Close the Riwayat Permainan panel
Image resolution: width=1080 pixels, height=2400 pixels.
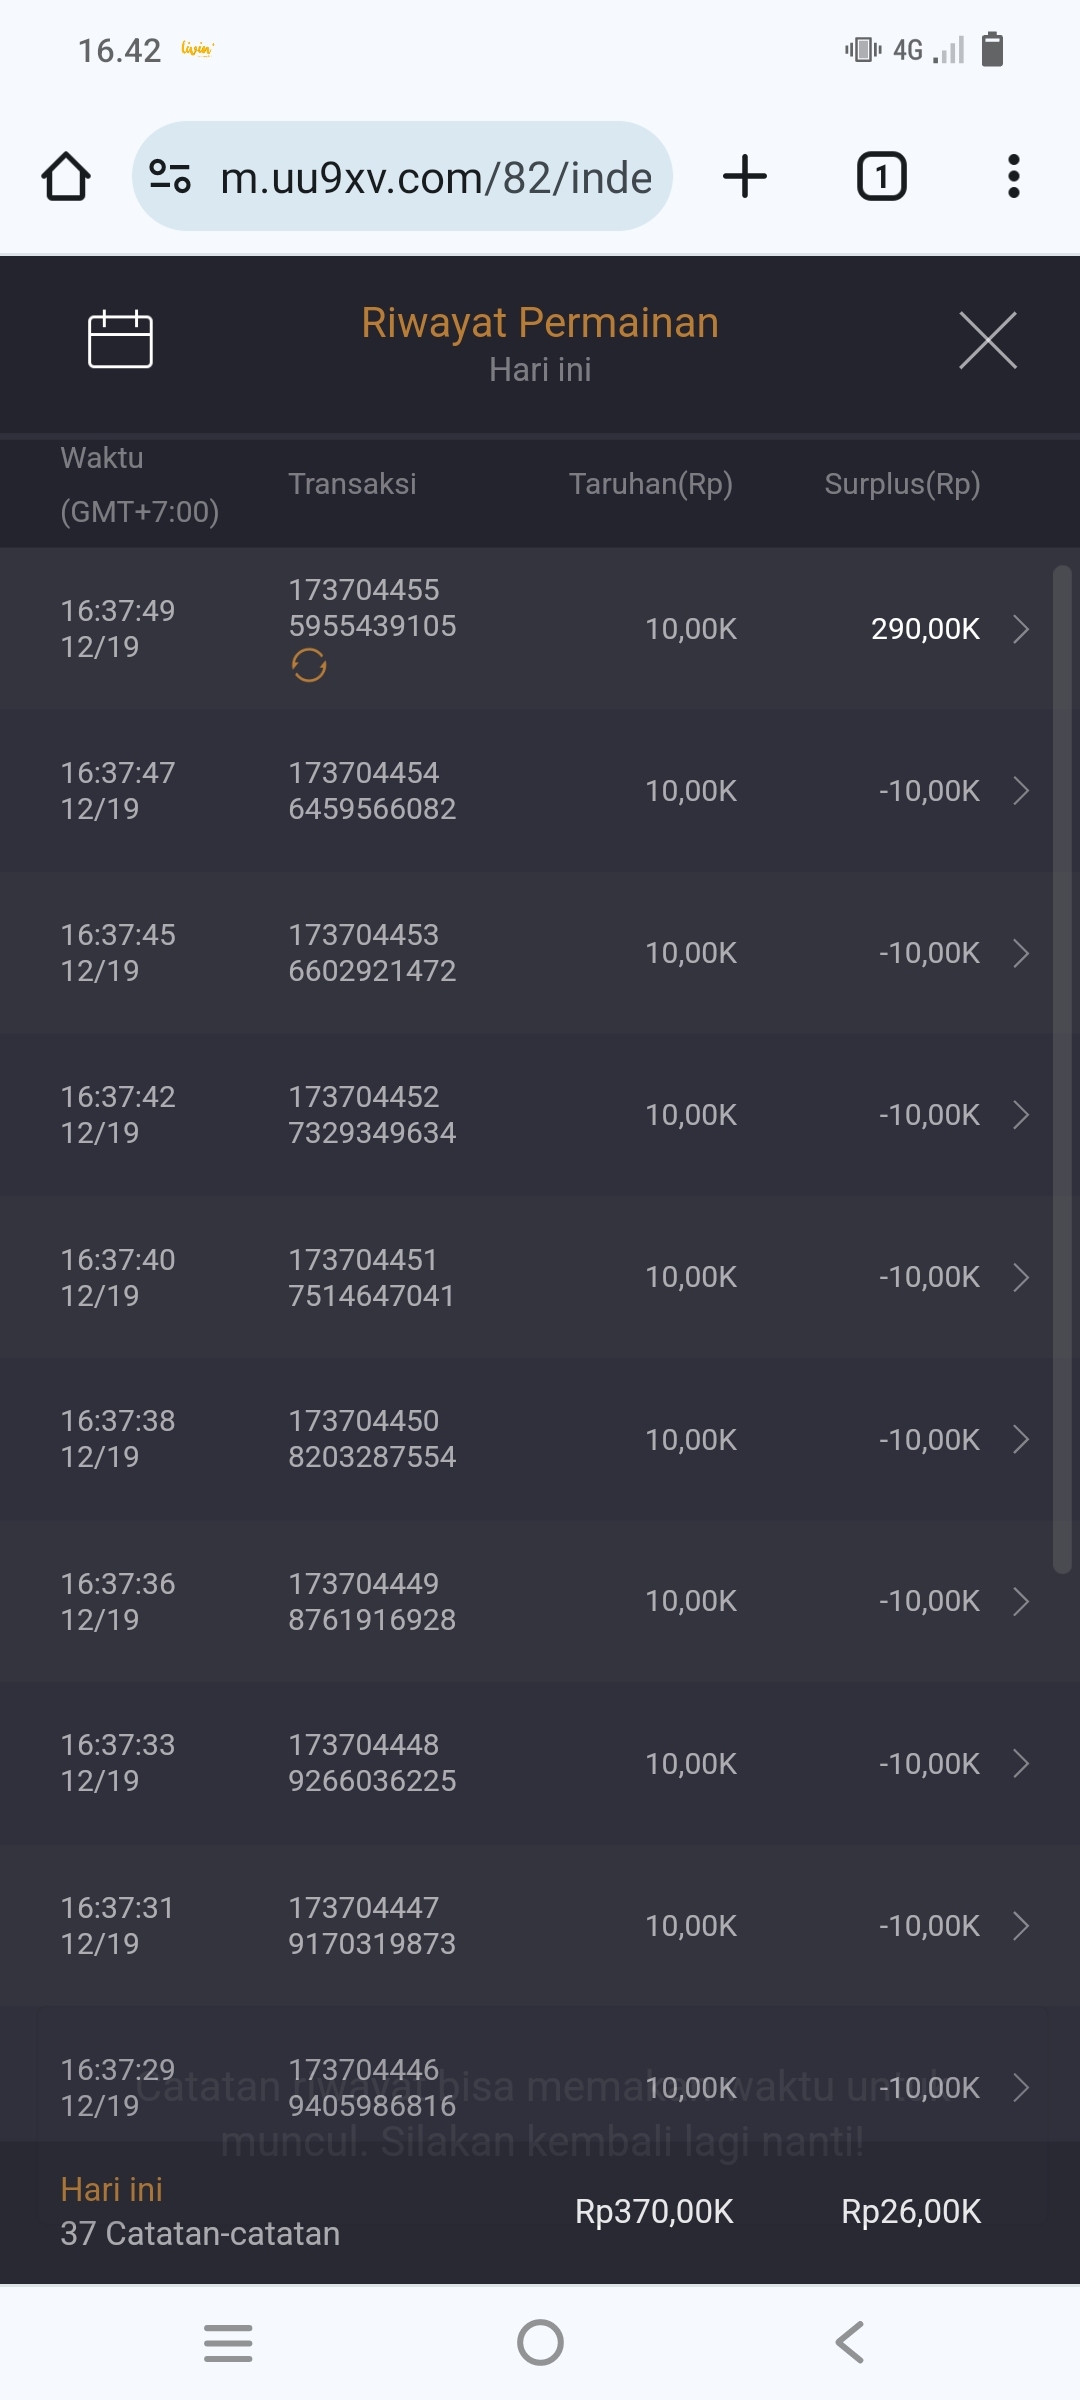987,340
